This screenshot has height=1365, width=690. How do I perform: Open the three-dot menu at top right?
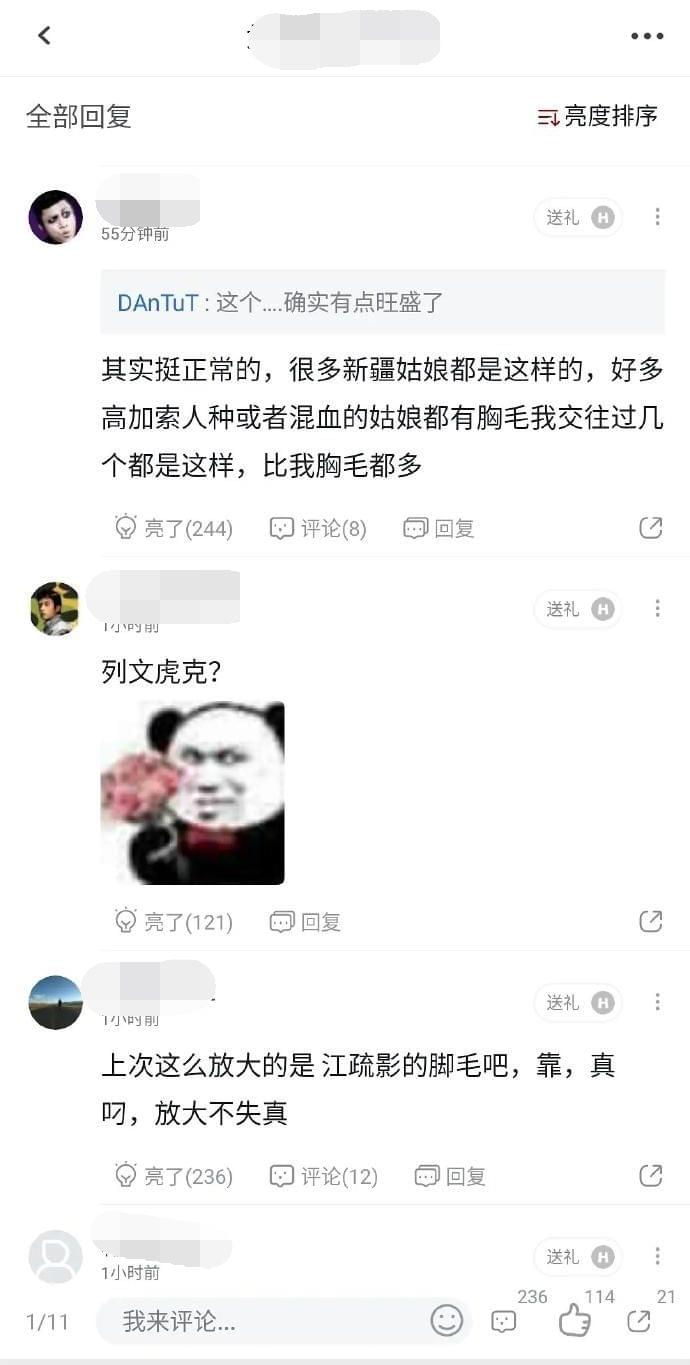tap(647, 36)
